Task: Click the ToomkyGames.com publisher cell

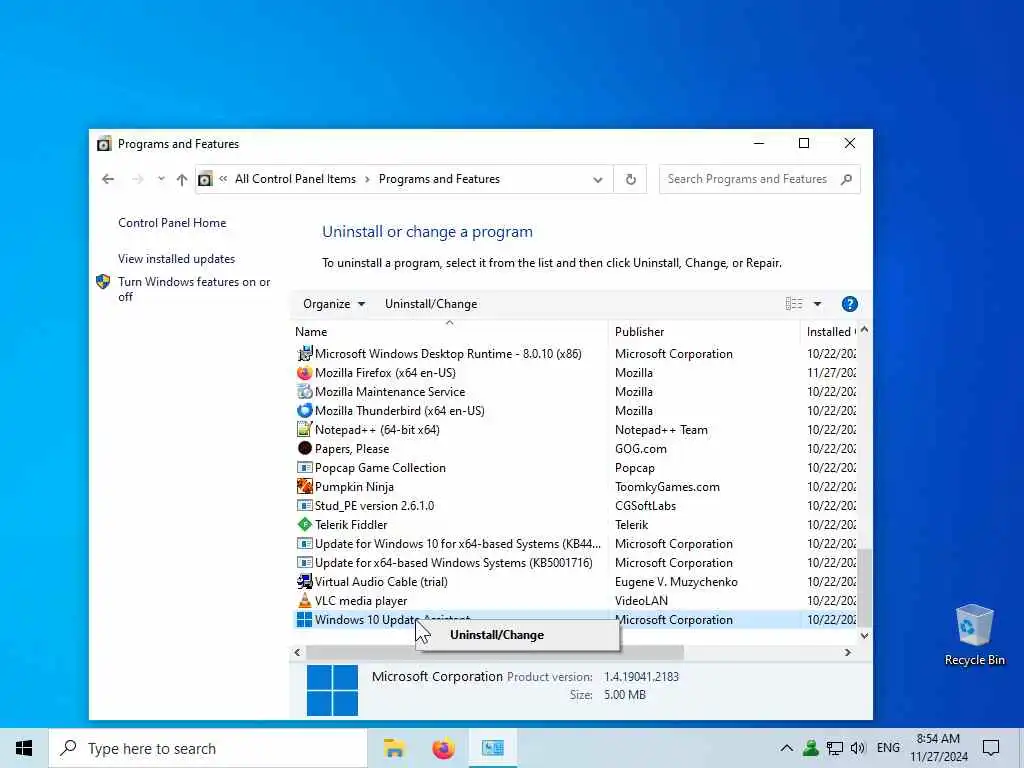Action: pos(667,487)
